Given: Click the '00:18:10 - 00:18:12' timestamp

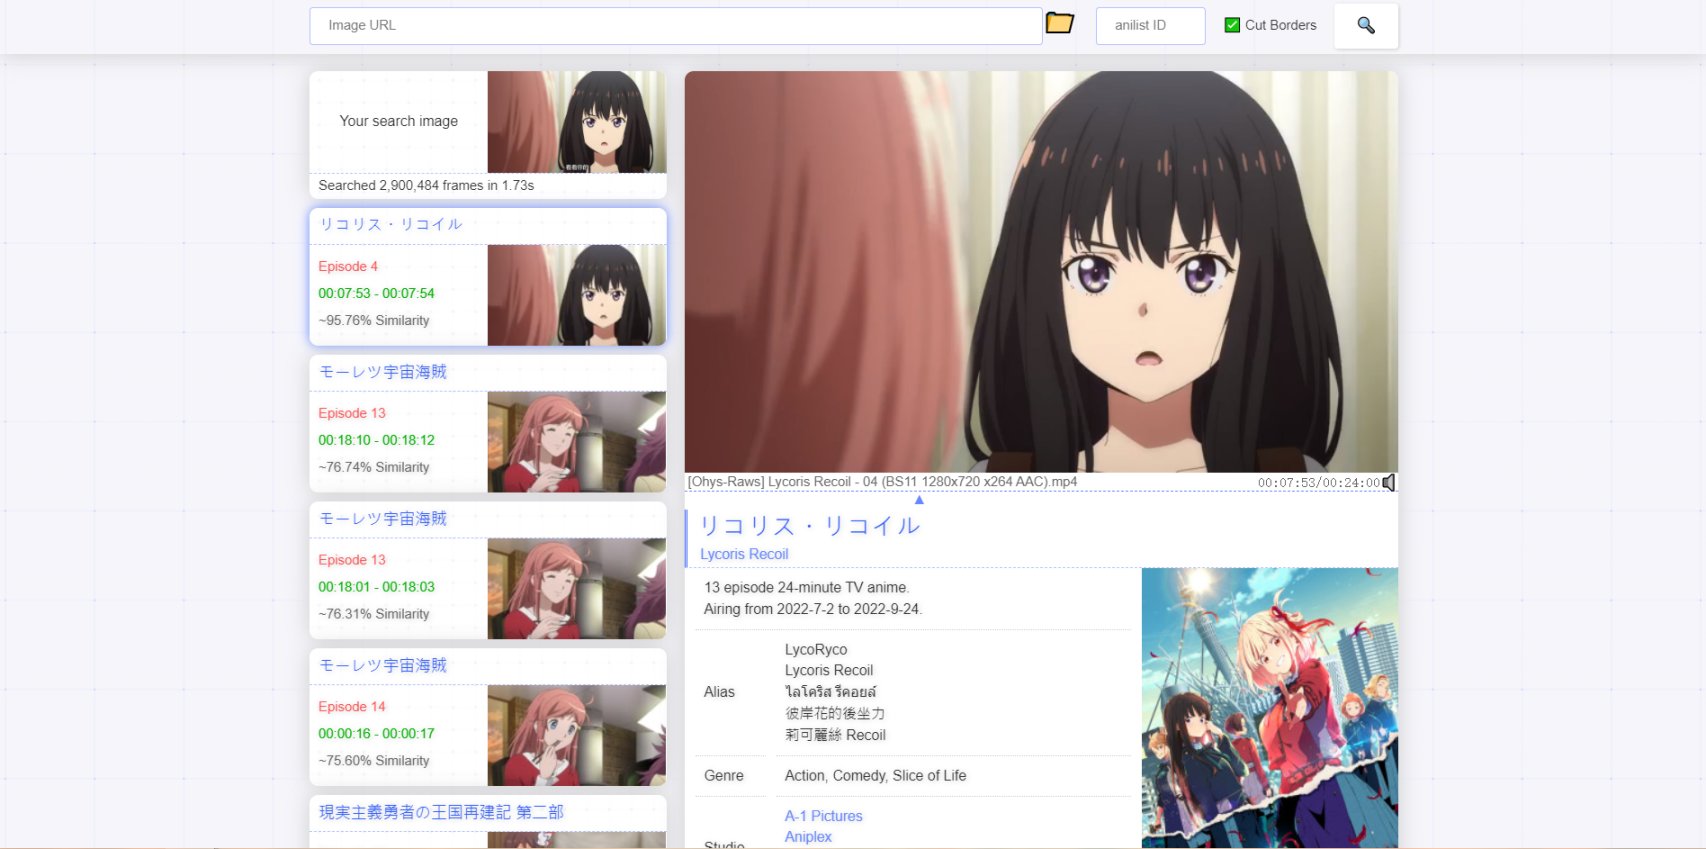Looking at the screenshot, I should pyautogui.click(x=376, y=440).
